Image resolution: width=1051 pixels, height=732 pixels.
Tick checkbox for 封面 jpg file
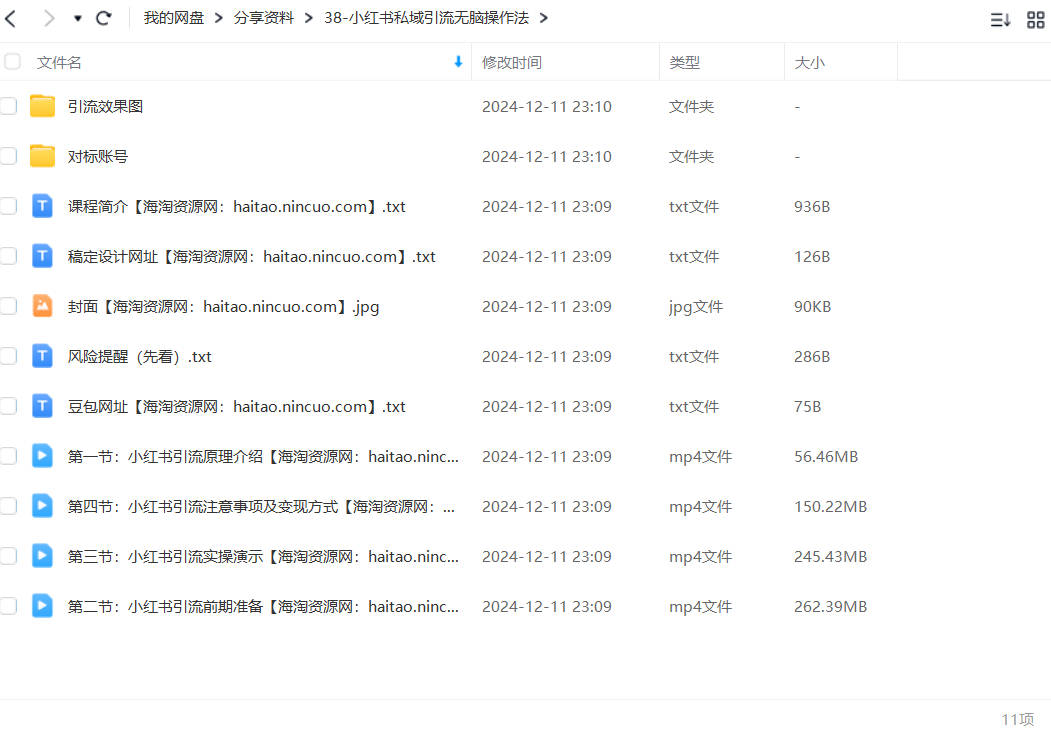click(x=8, y=306)
